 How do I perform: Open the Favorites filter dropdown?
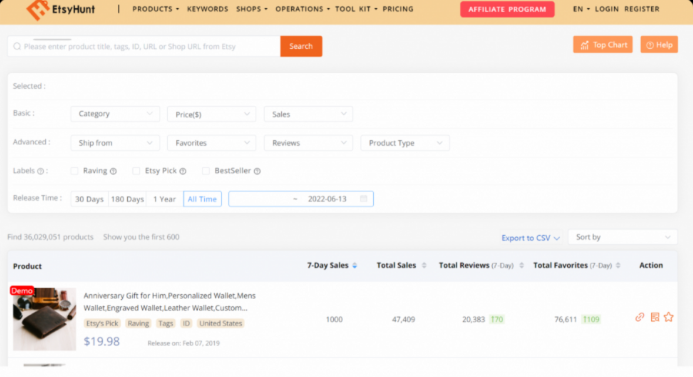click(211, 143)
